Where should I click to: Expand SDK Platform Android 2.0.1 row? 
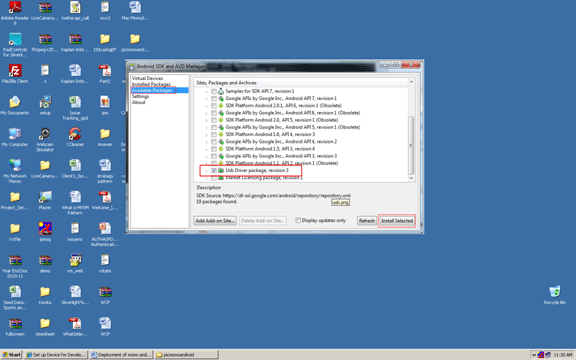click(206, 106)
